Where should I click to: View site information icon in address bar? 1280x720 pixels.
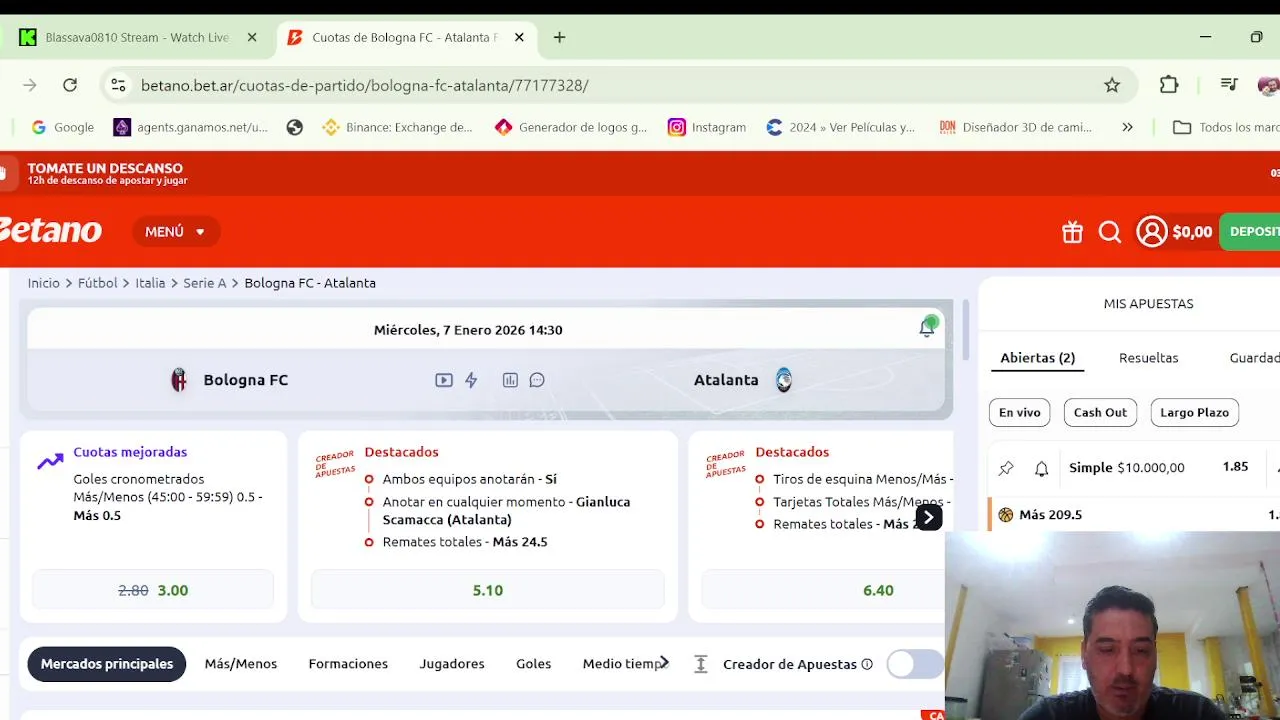point(118,85)
